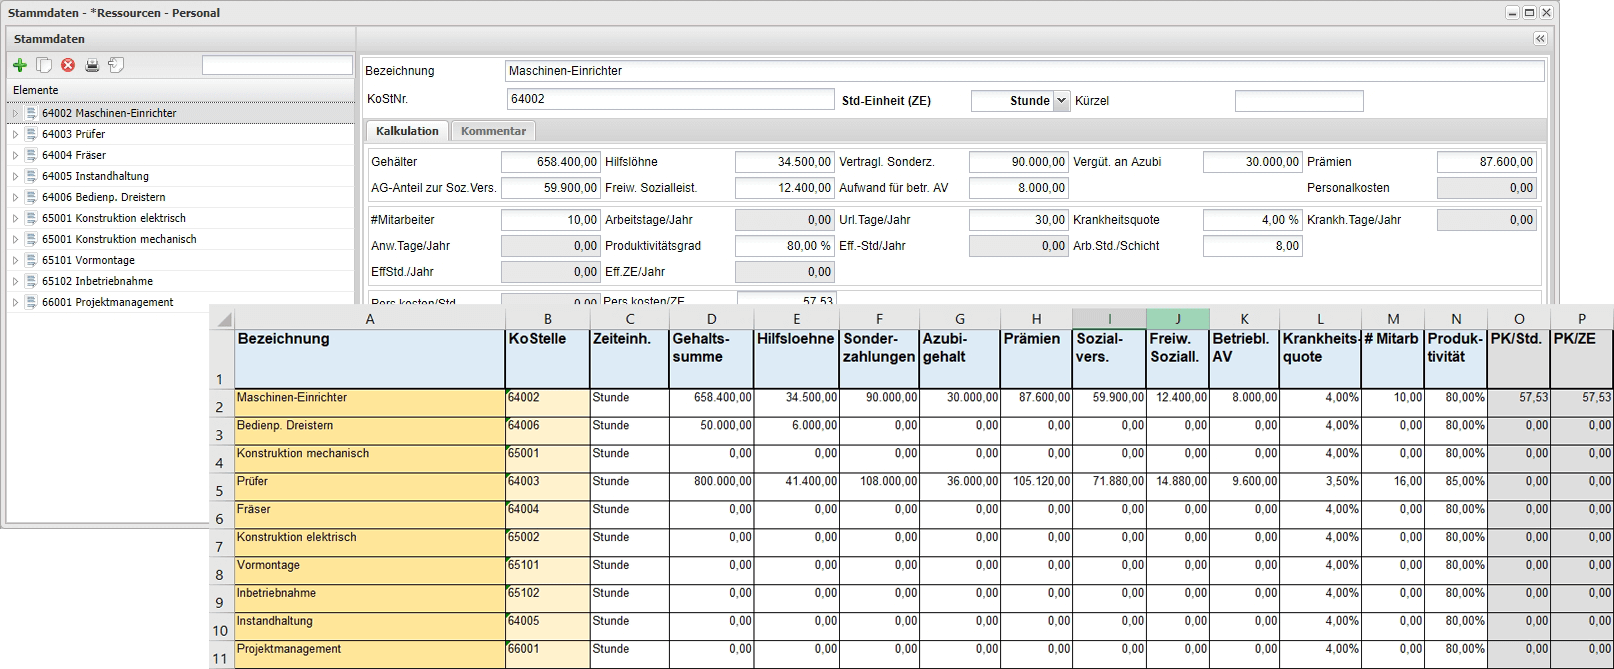Screen dimensions: 1614x669
Task: Click document icon of 64002 Maschinen-Einrichter
Action: 32,113
